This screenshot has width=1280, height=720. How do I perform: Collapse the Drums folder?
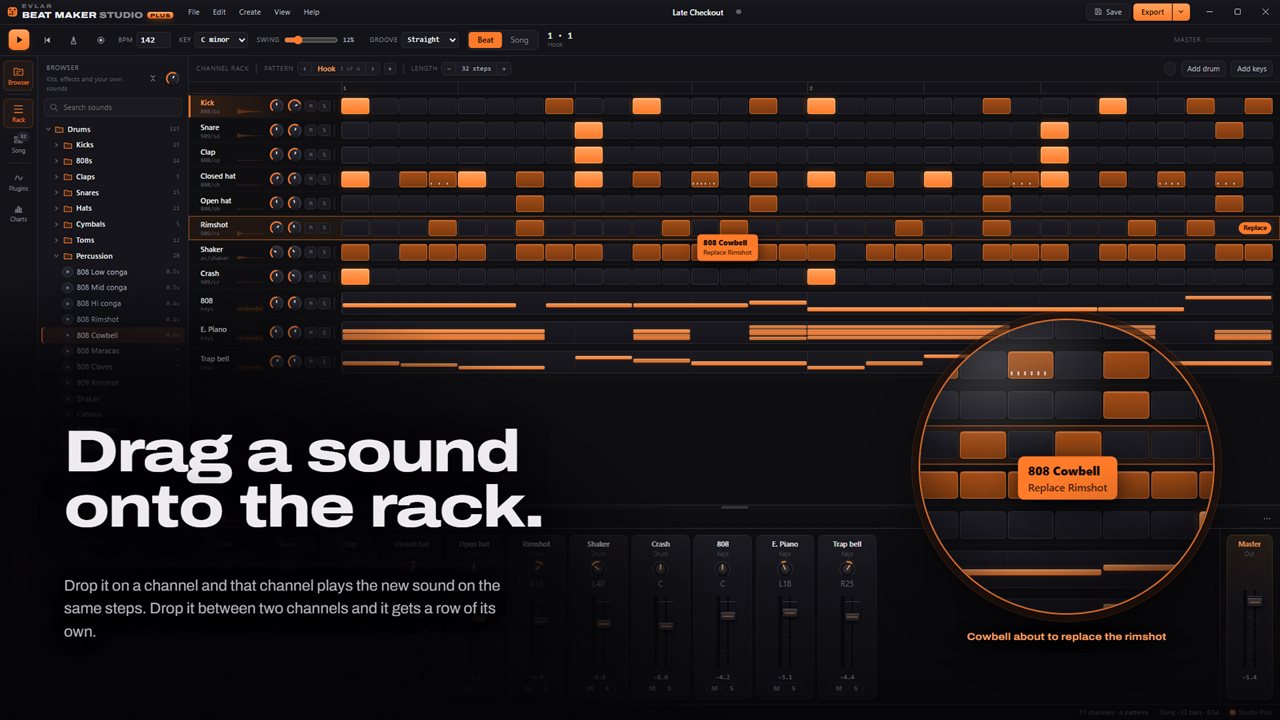click(49, 129)
